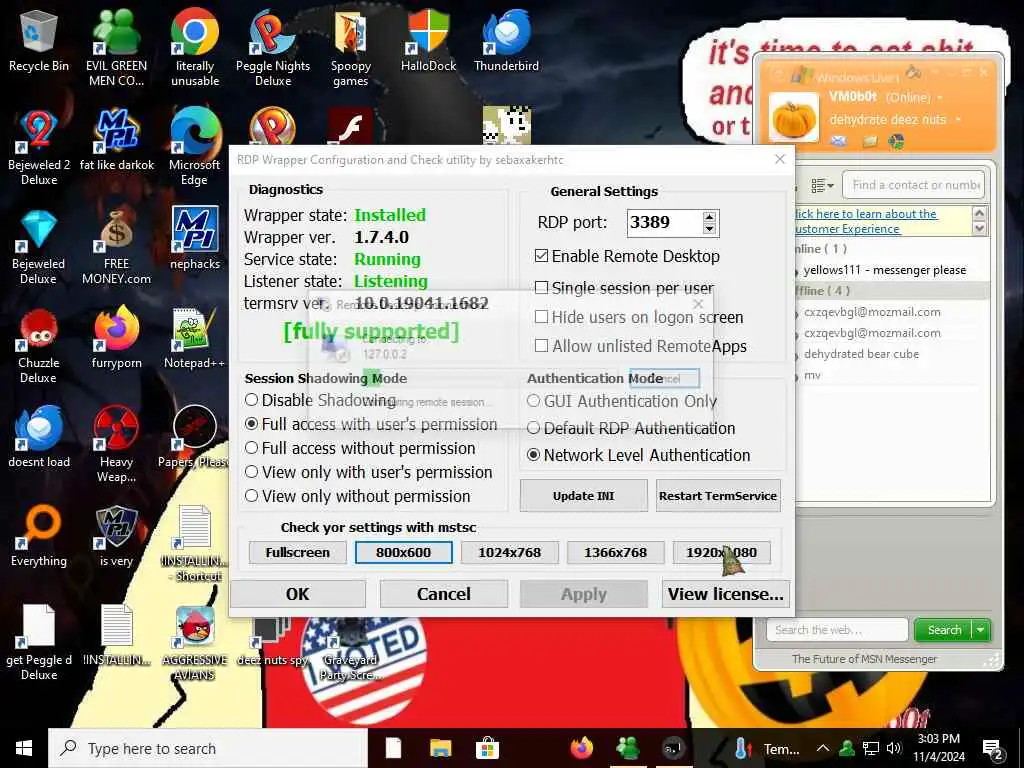The width and height of the screenshot is (1024, 768).
Task: Open the EVIL GREEN MEN CO desktop shortcut
Action: click(116, 48)
